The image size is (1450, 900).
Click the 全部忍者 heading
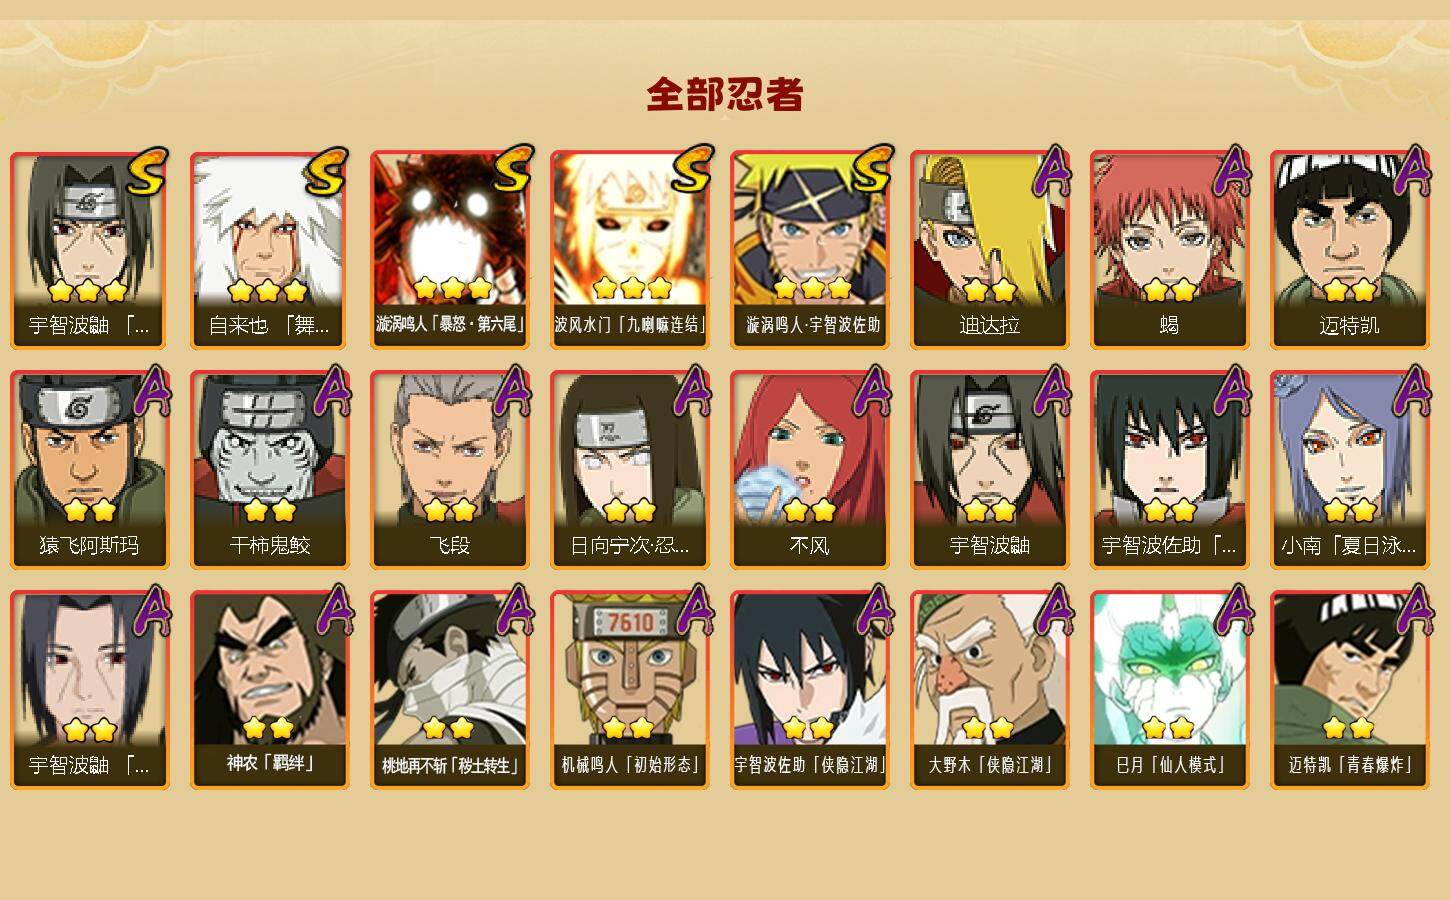pos(725,94)
